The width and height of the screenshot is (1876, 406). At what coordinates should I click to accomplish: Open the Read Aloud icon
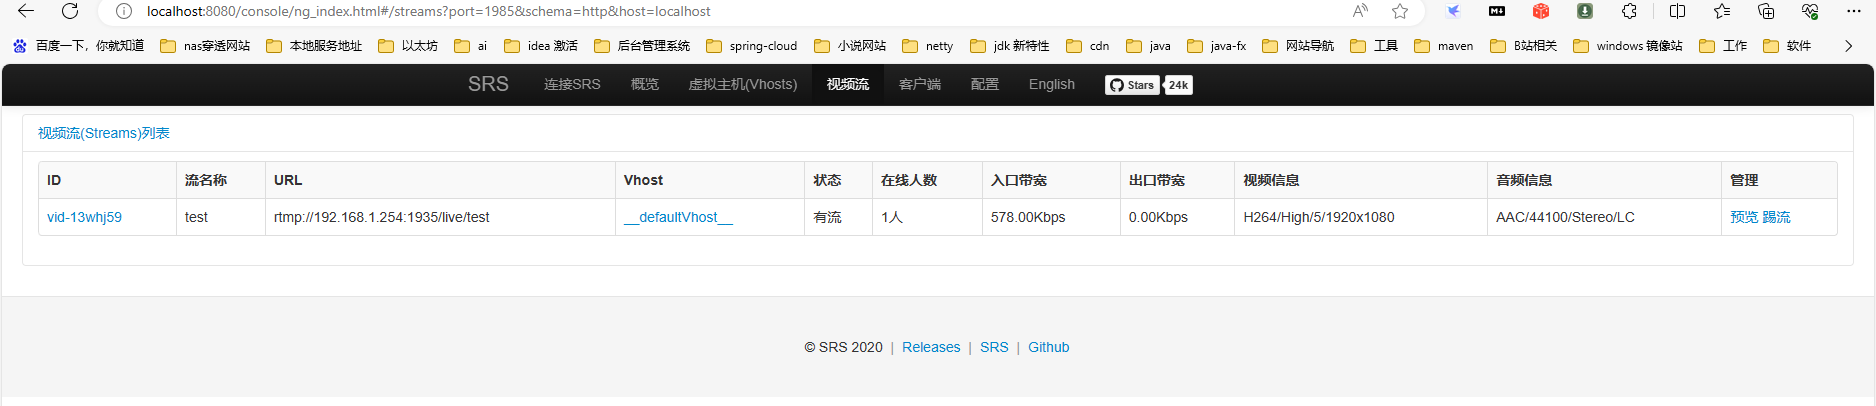tap(1360, 11)
